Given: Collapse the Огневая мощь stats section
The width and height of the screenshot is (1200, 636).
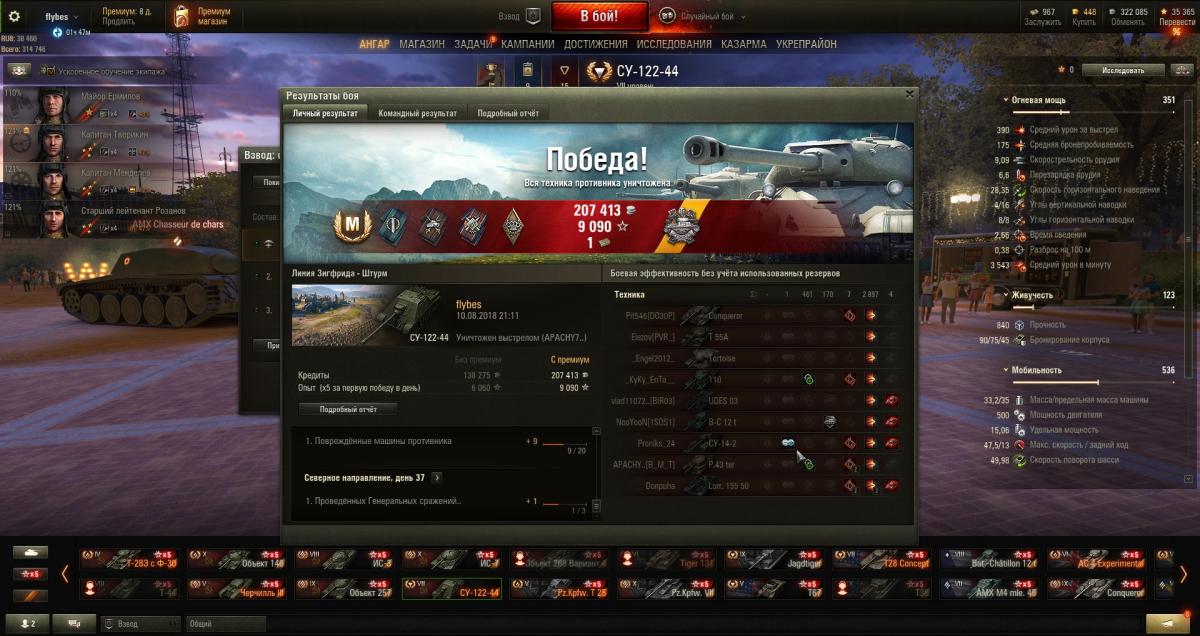Looking at the screenshot, I should coord(1007,100).
